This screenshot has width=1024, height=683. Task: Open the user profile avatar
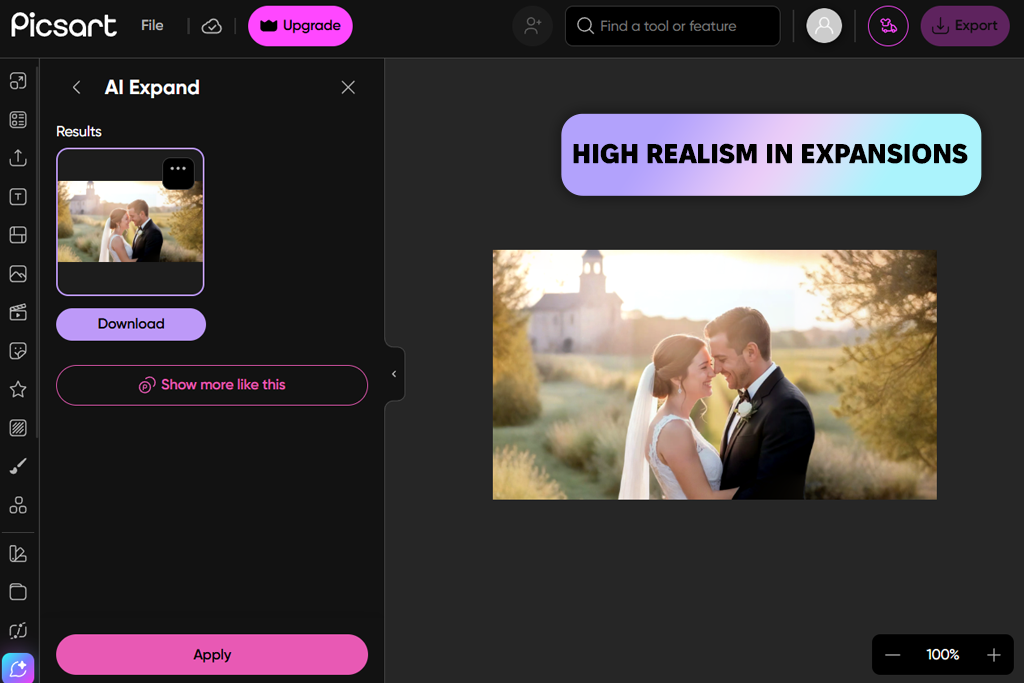(824, 26)
